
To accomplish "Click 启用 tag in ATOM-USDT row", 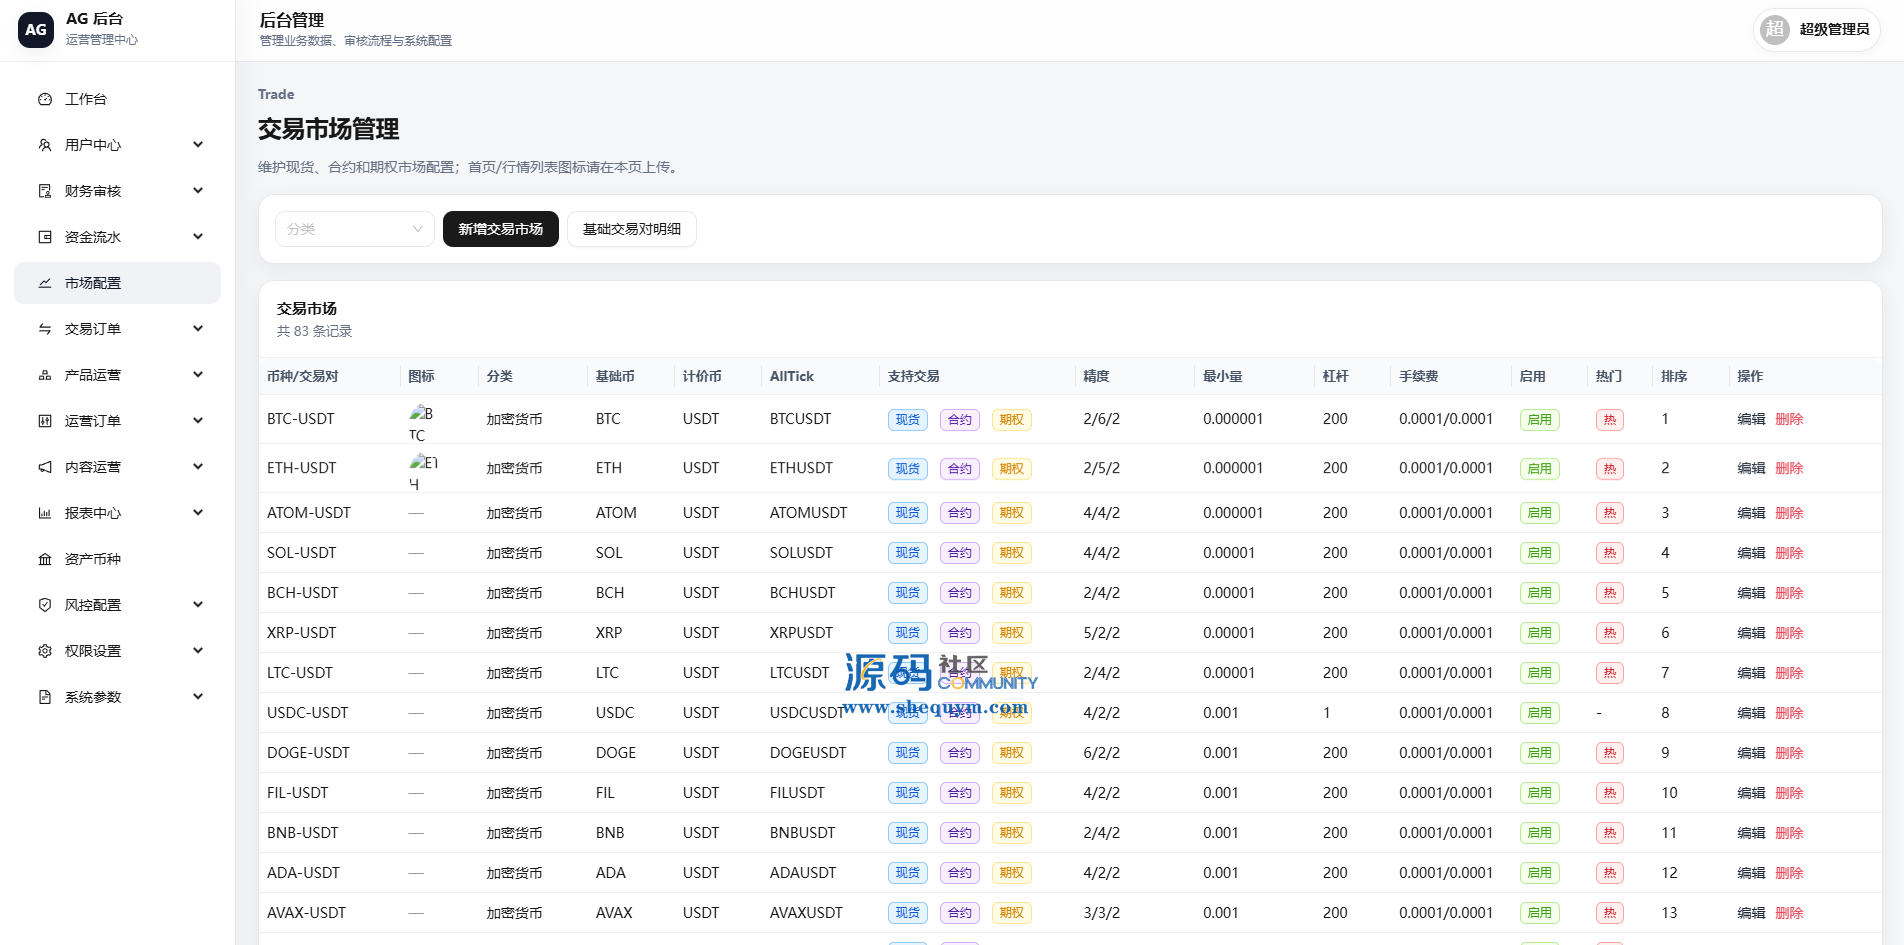I will coord(1540,513).
